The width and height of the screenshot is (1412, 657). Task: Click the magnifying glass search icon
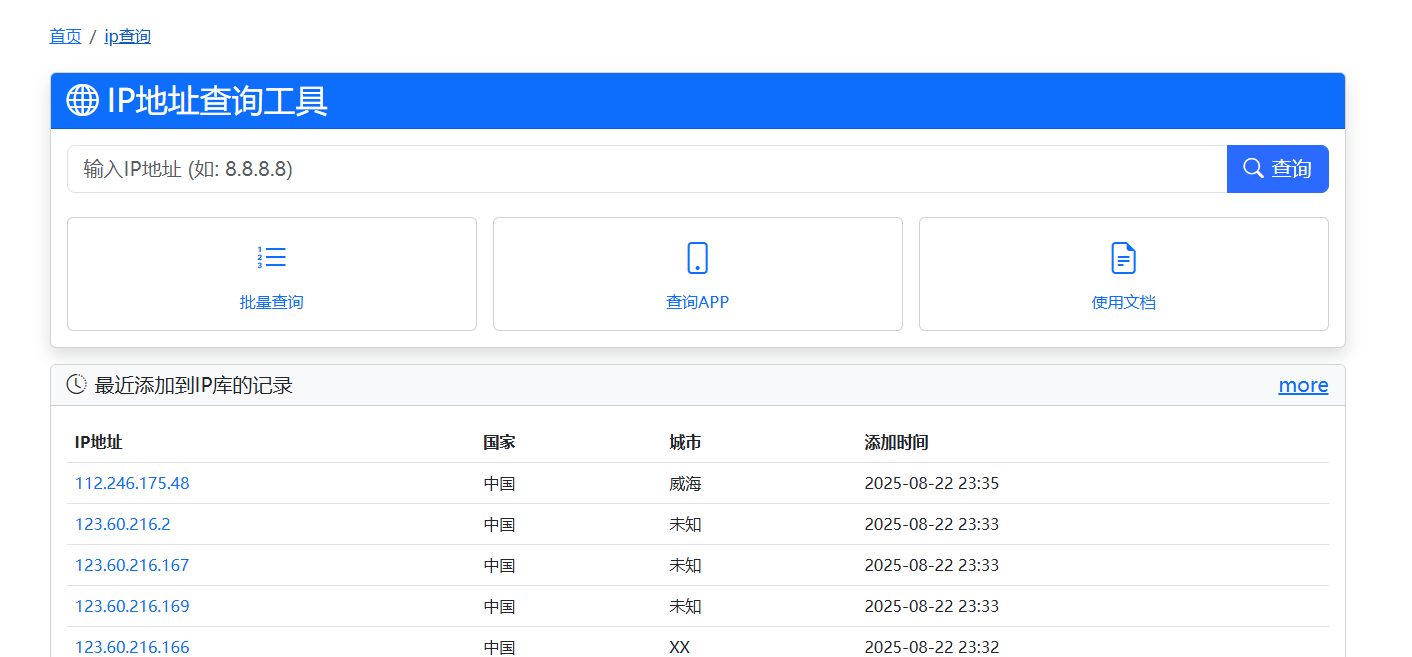tap(1253, 168)
